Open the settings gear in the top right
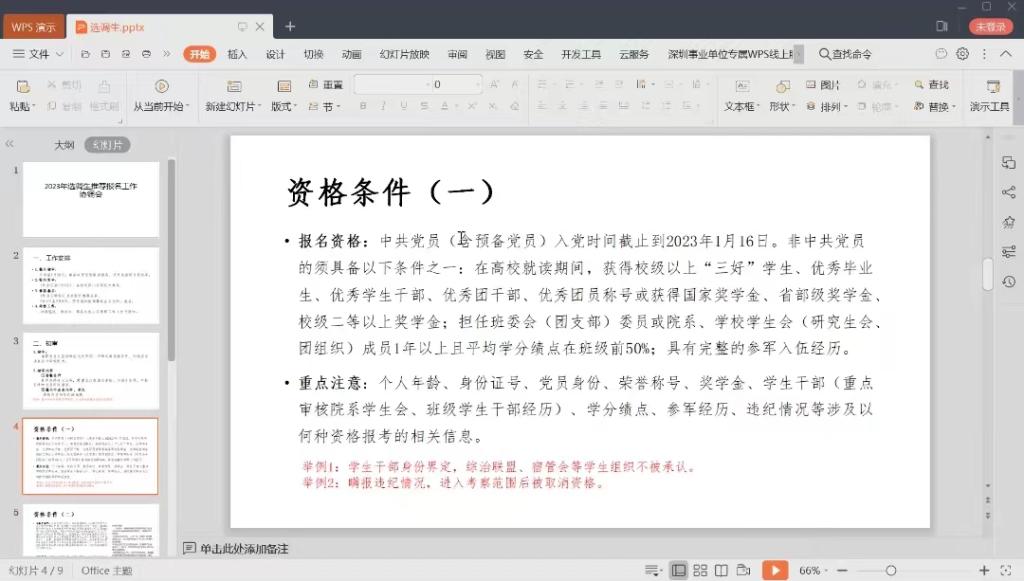1024x581 pixels. coord(962,54)
